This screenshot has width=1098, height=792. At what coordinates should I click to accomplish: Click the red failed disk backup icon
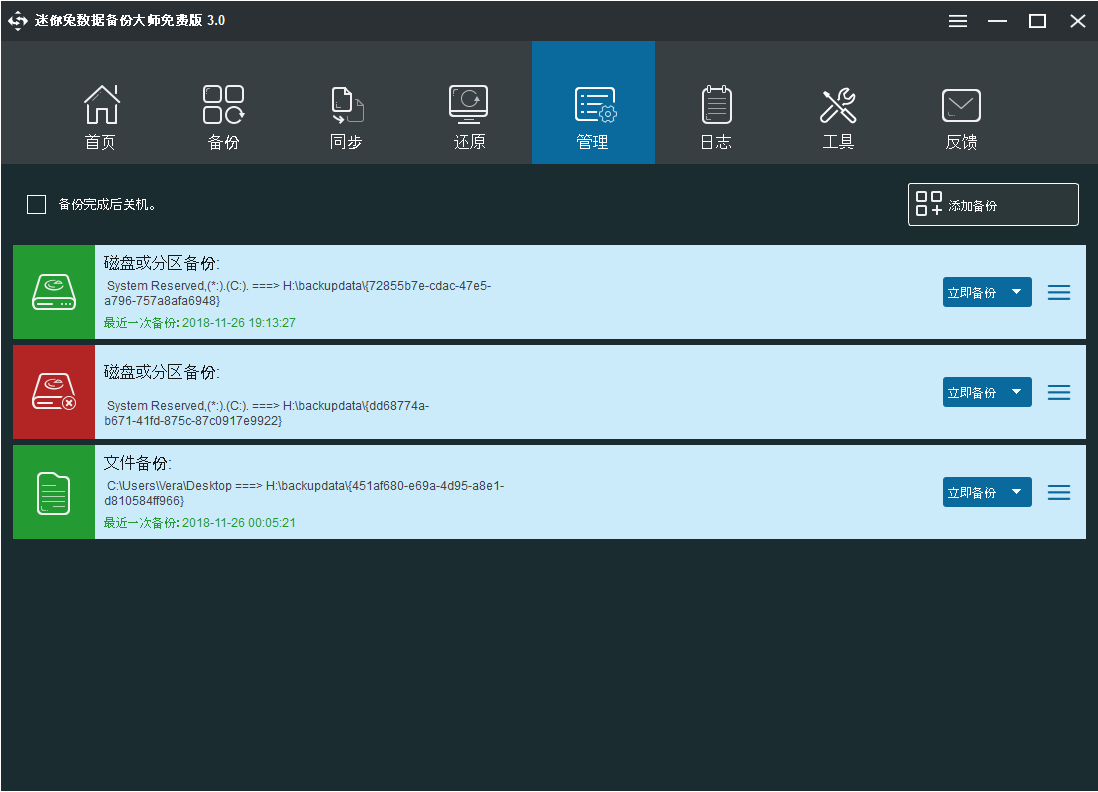(54, 392)
